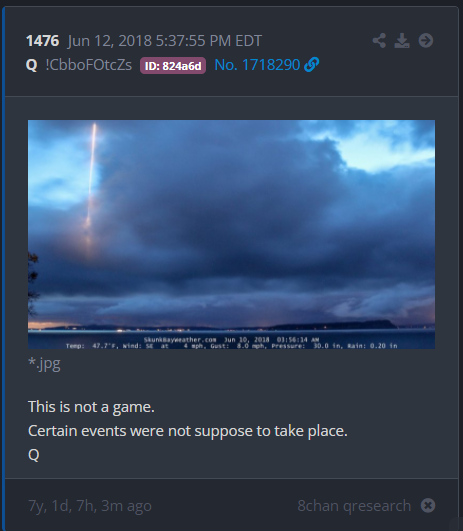Viewport: 463px width, 531px height.
Task: Click the 7y, 1d, 7h, 3m ago text
Action: [90, 506]
